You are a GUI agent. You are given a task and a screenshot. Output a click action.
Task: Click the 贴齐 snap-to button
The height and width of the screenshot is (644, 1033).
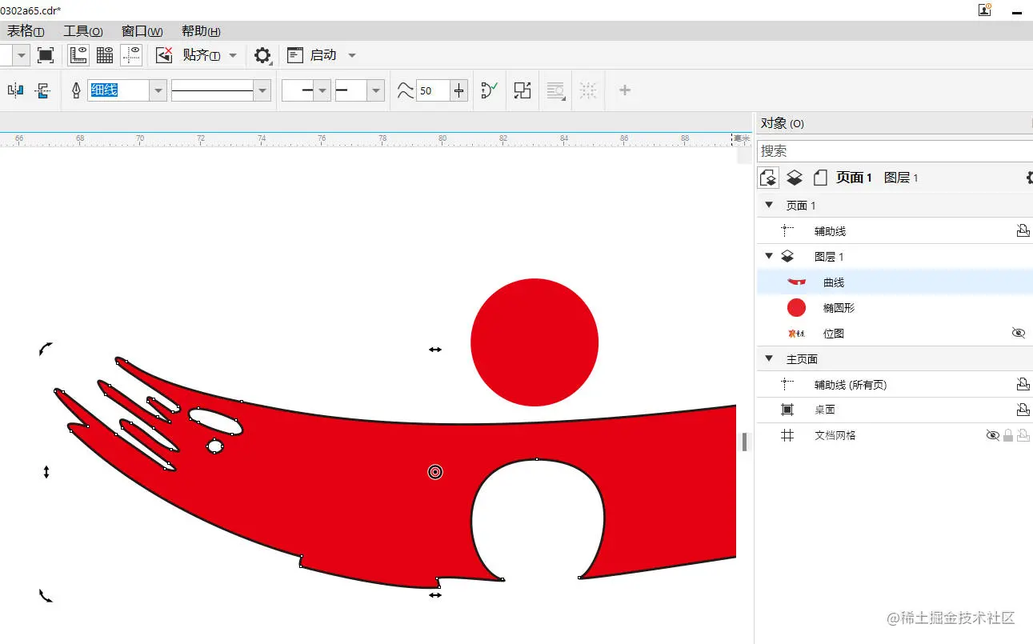pos(201,55)
